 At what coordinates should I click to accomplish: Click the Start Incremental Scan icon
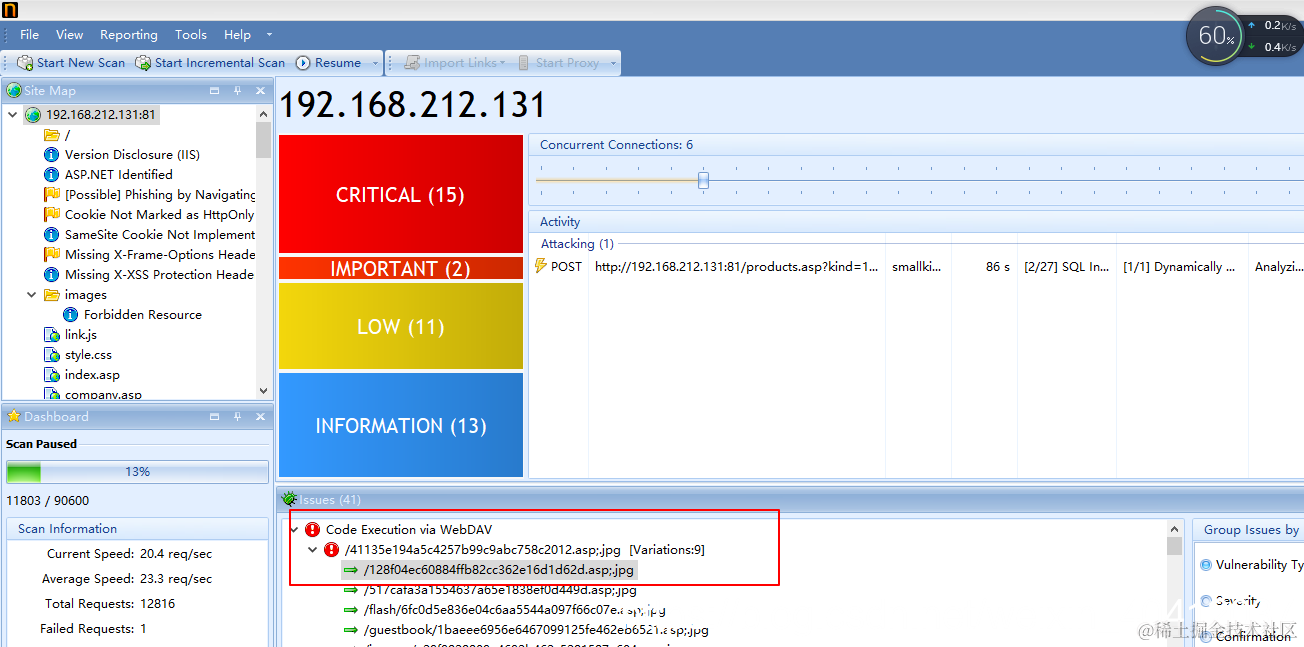[143, 62]
